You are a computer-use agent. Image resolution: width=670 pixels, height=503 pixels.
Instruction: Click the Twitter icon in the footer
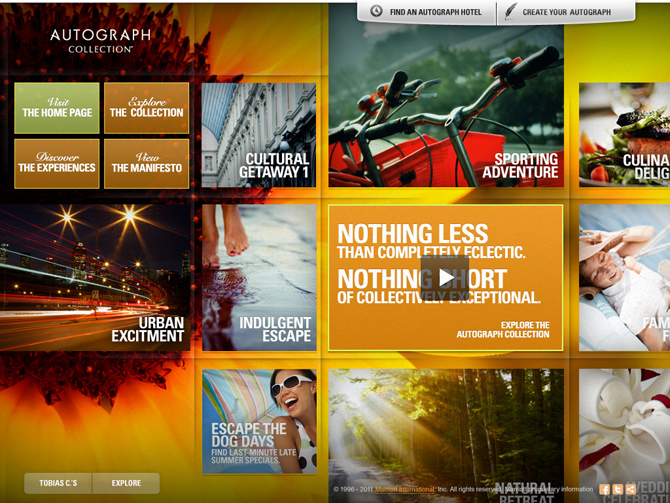tap(618, 490)
